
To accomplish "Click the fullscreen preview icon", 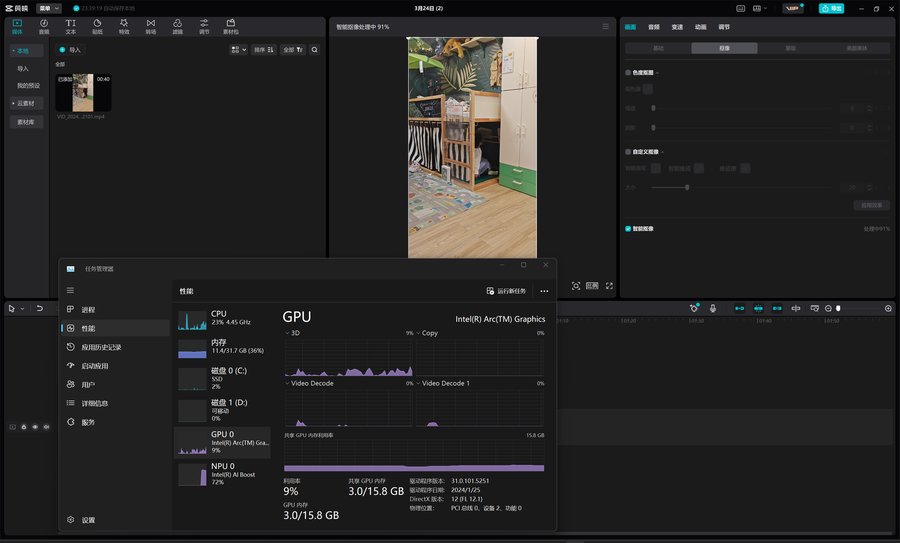I will (609, 286).
